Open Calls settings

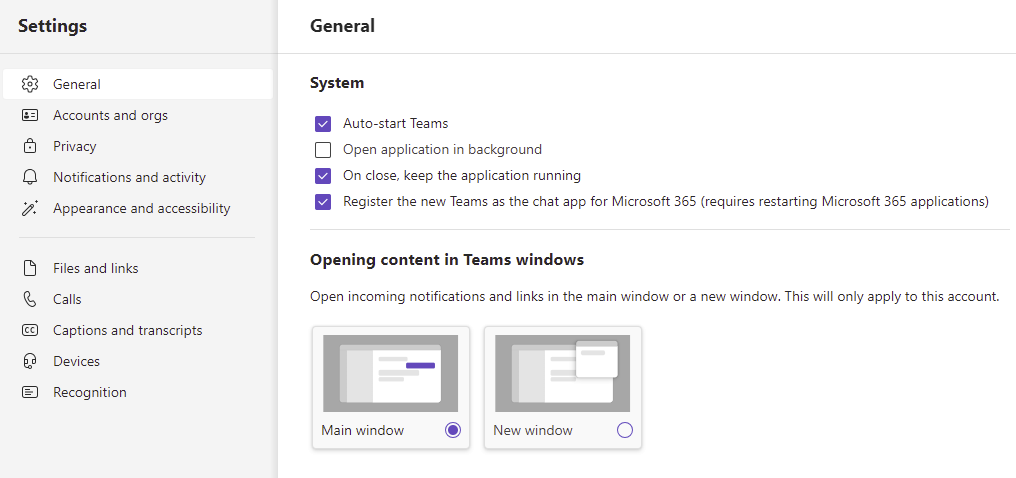tap(138, 299)
